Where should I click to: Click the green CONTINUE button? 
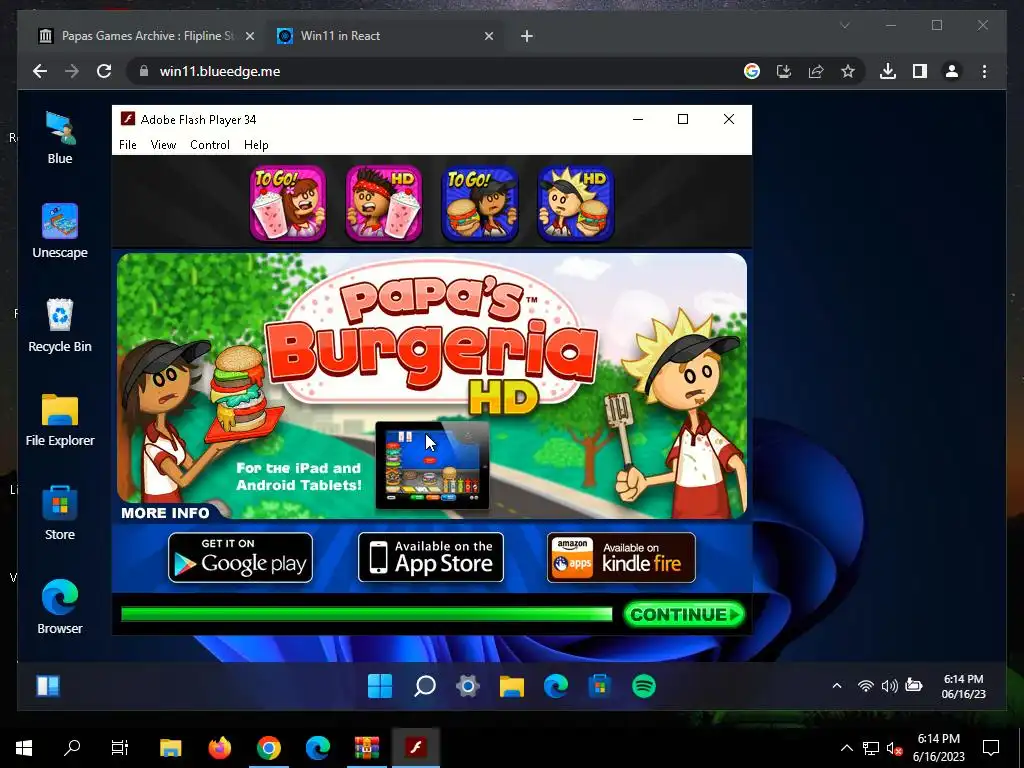point(684,615)
